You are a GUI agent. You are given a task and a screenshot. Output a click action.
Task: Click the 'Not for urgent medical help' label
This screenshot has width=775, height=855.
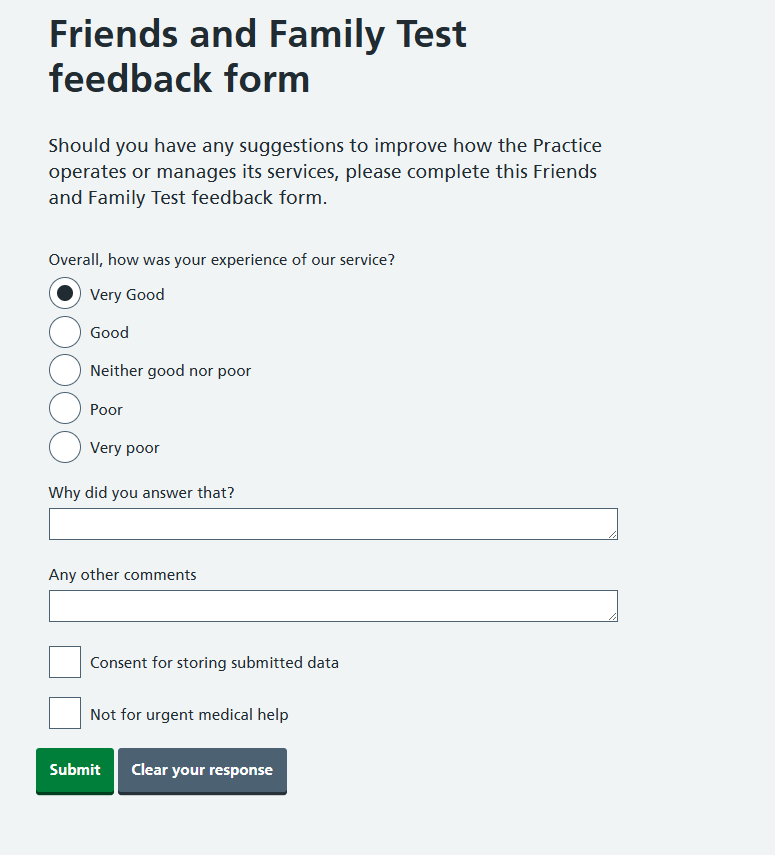pyautogui.click(x=189, y=715)
